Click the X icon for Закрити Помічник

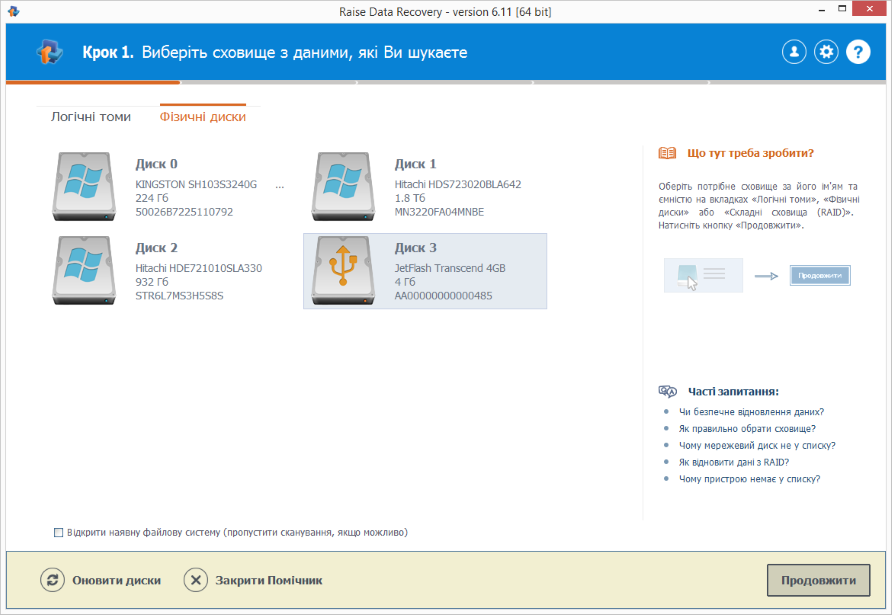[196, 580]
